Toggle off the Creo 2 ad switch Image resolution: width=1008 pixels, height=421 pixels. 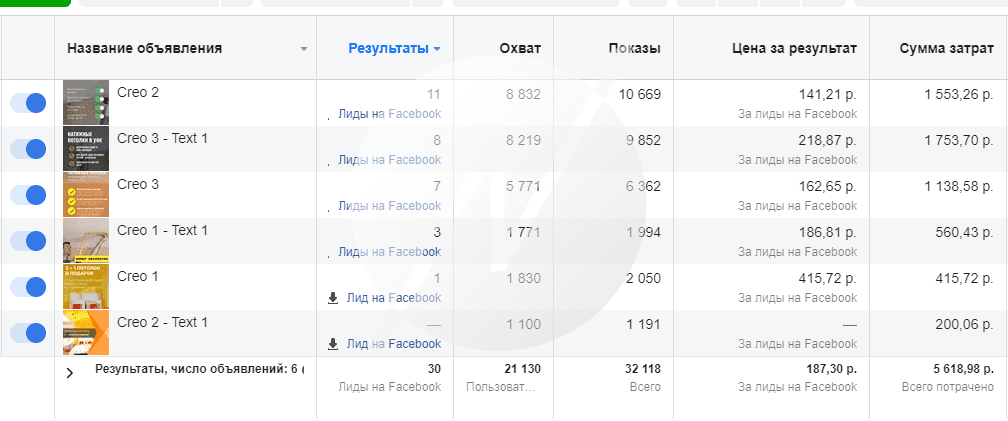pos(28,103)
